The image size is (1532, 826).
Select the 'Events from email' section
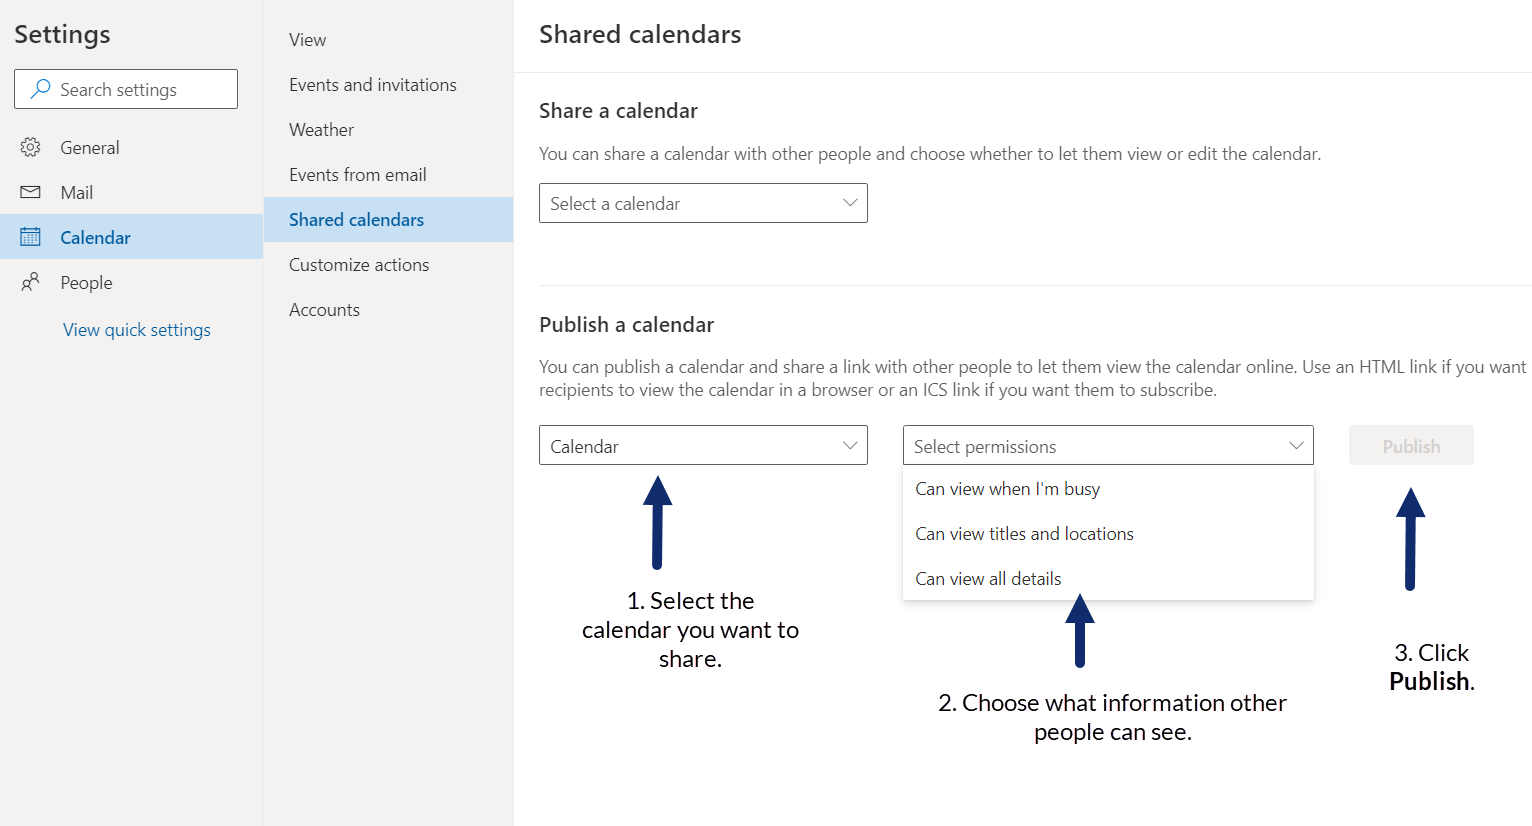356,174
